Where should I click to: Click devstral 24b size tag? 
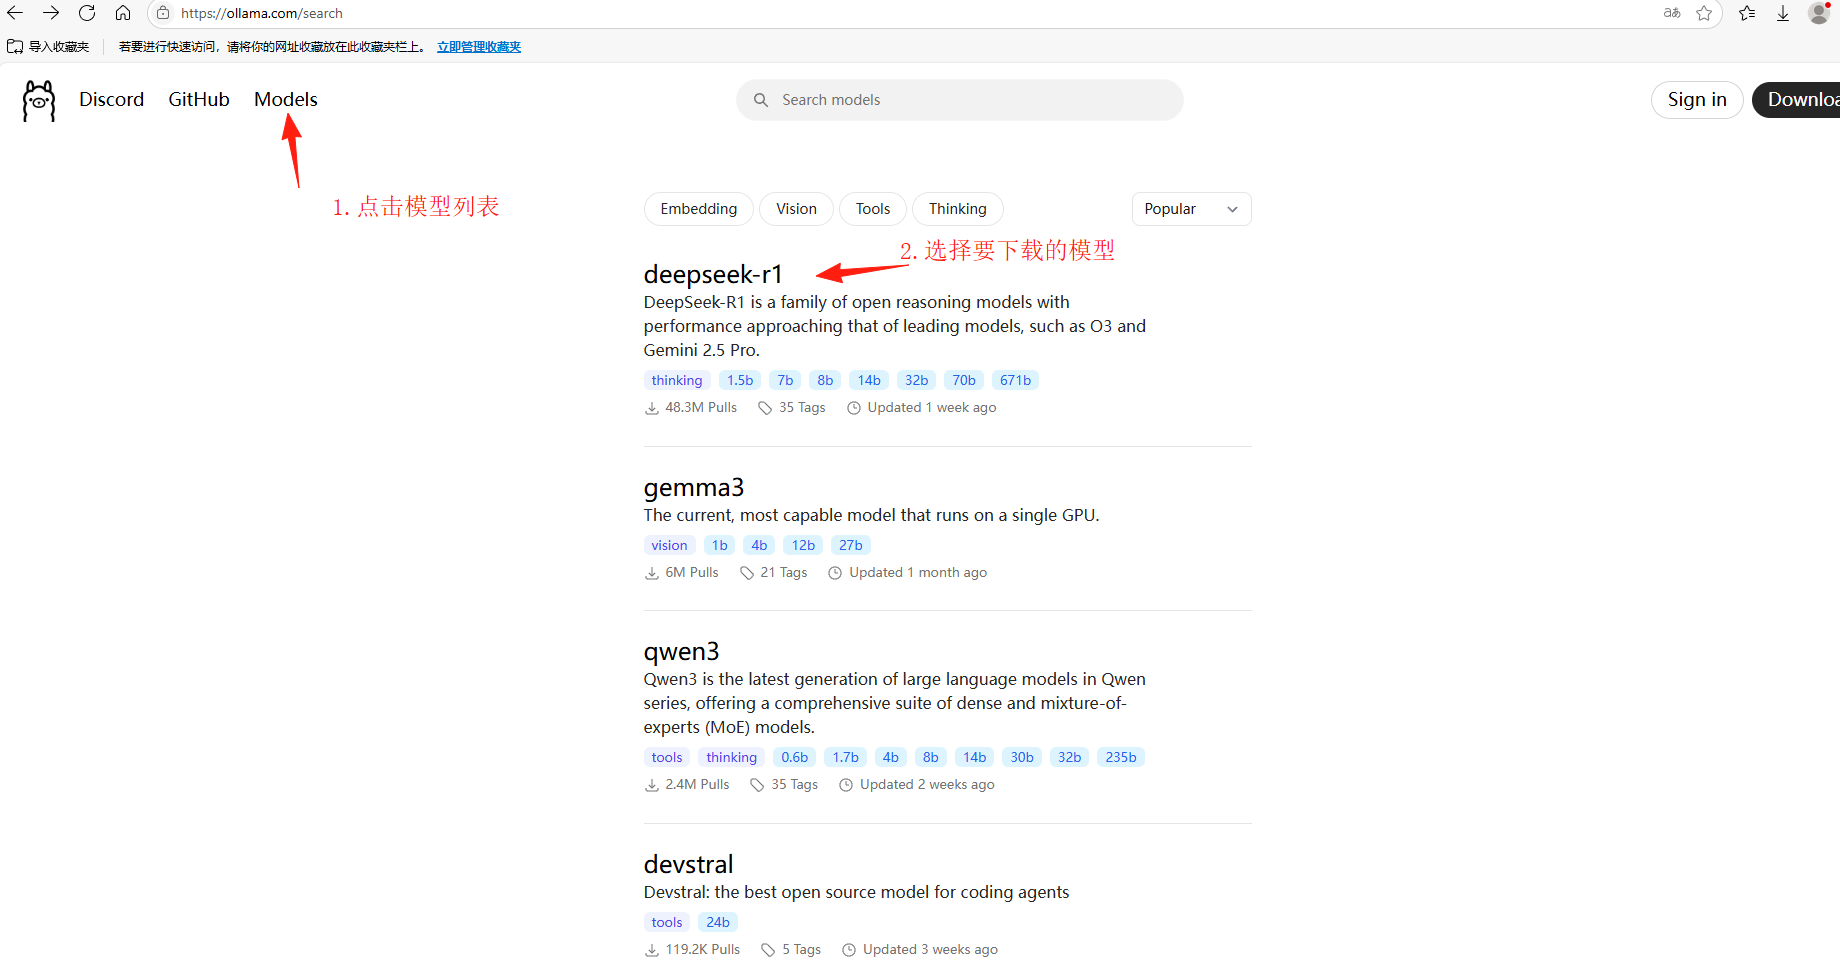click(x=718, y=922)
